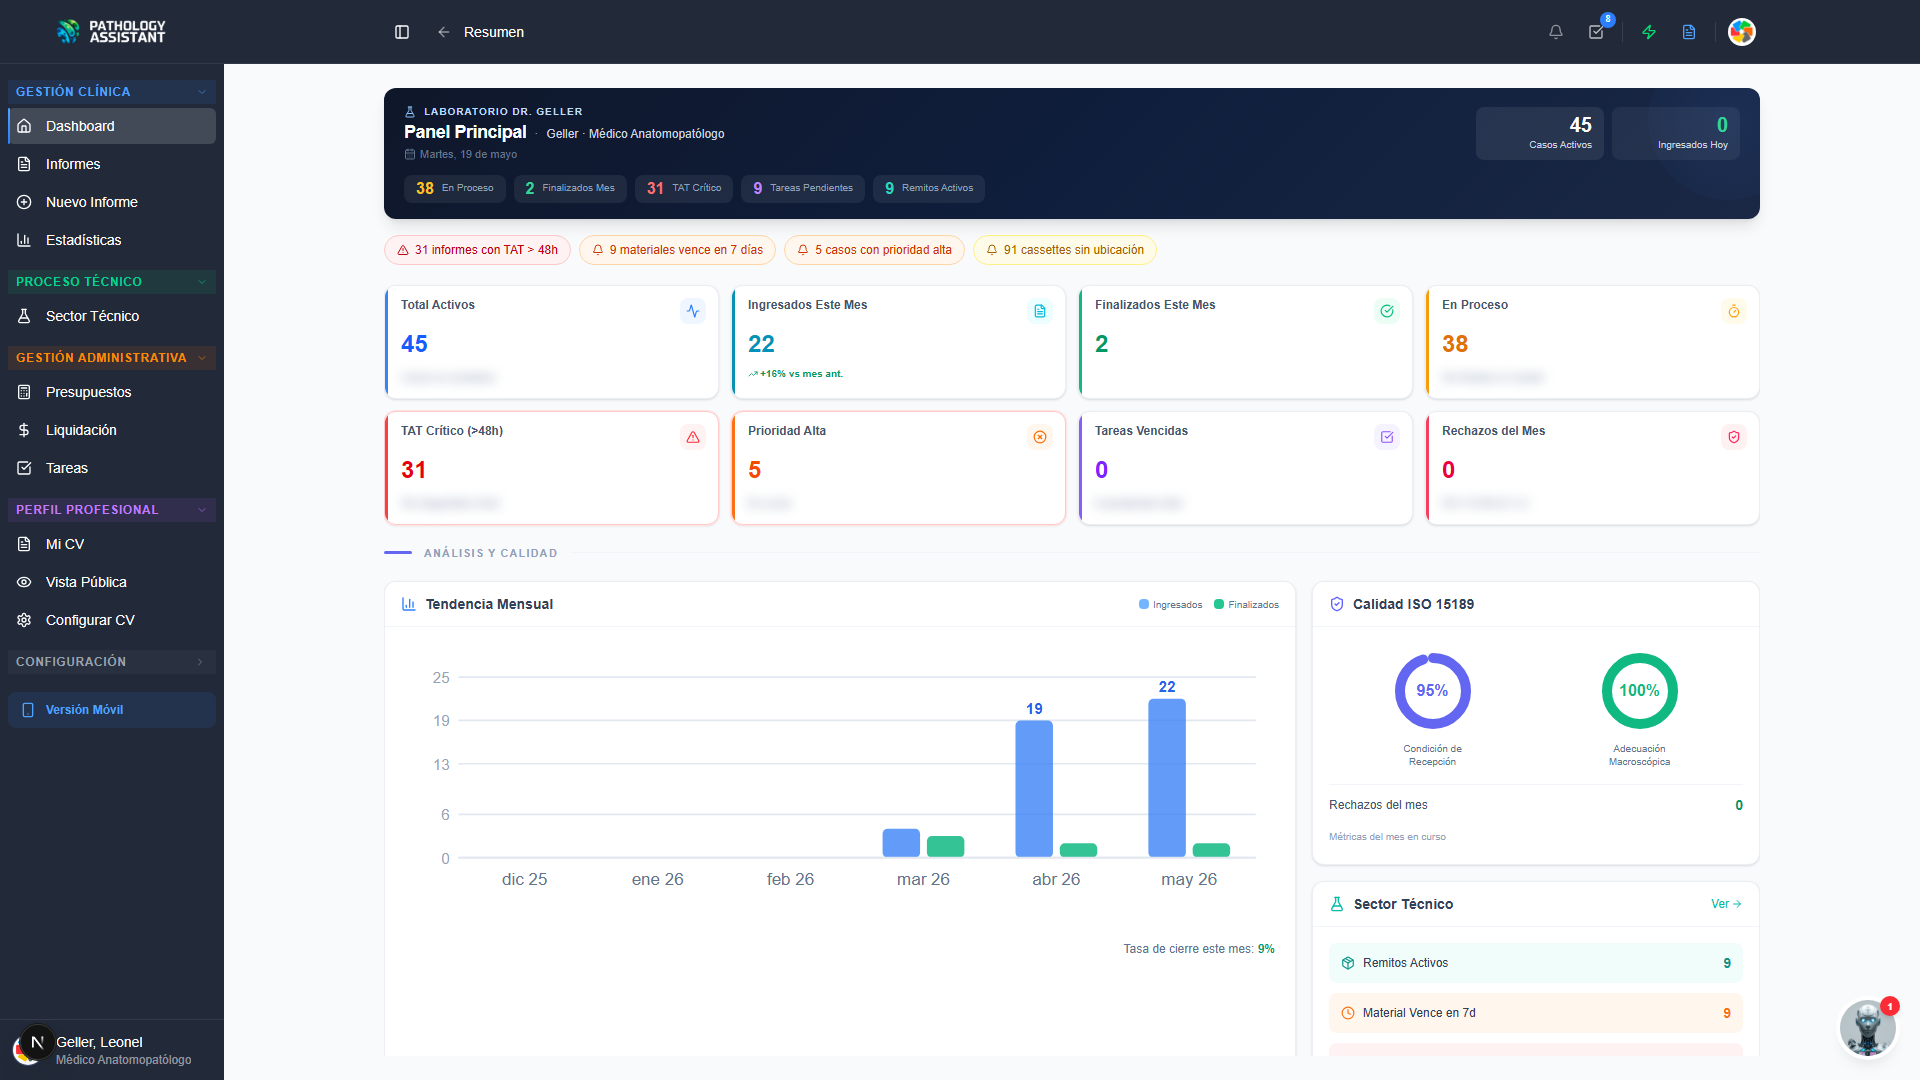Open the tasks checklist icon with badge
Image resolution: width=1920 pixels, height=1080 pixels.
pos(1597,32)
